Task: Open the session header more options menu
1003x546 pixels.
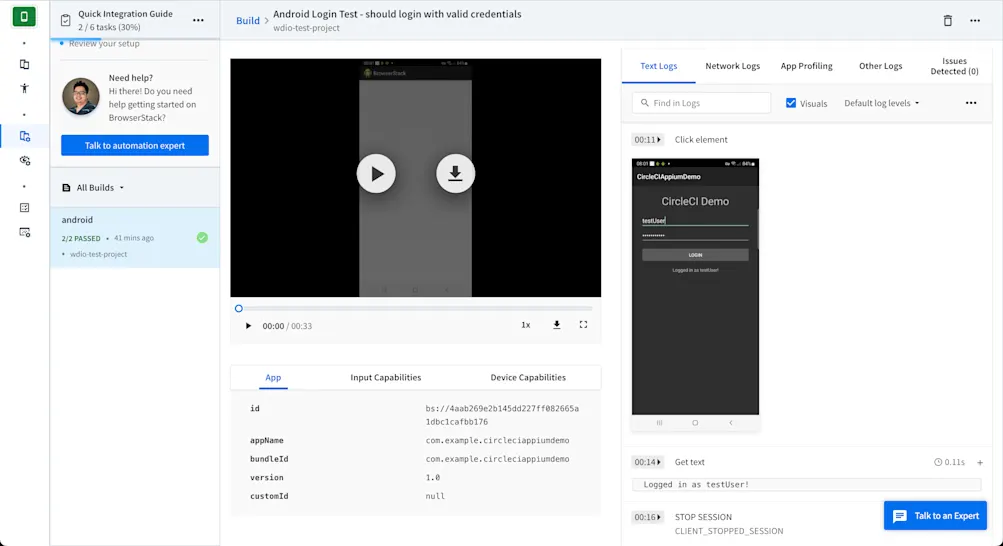Action: tap(975, 20)
